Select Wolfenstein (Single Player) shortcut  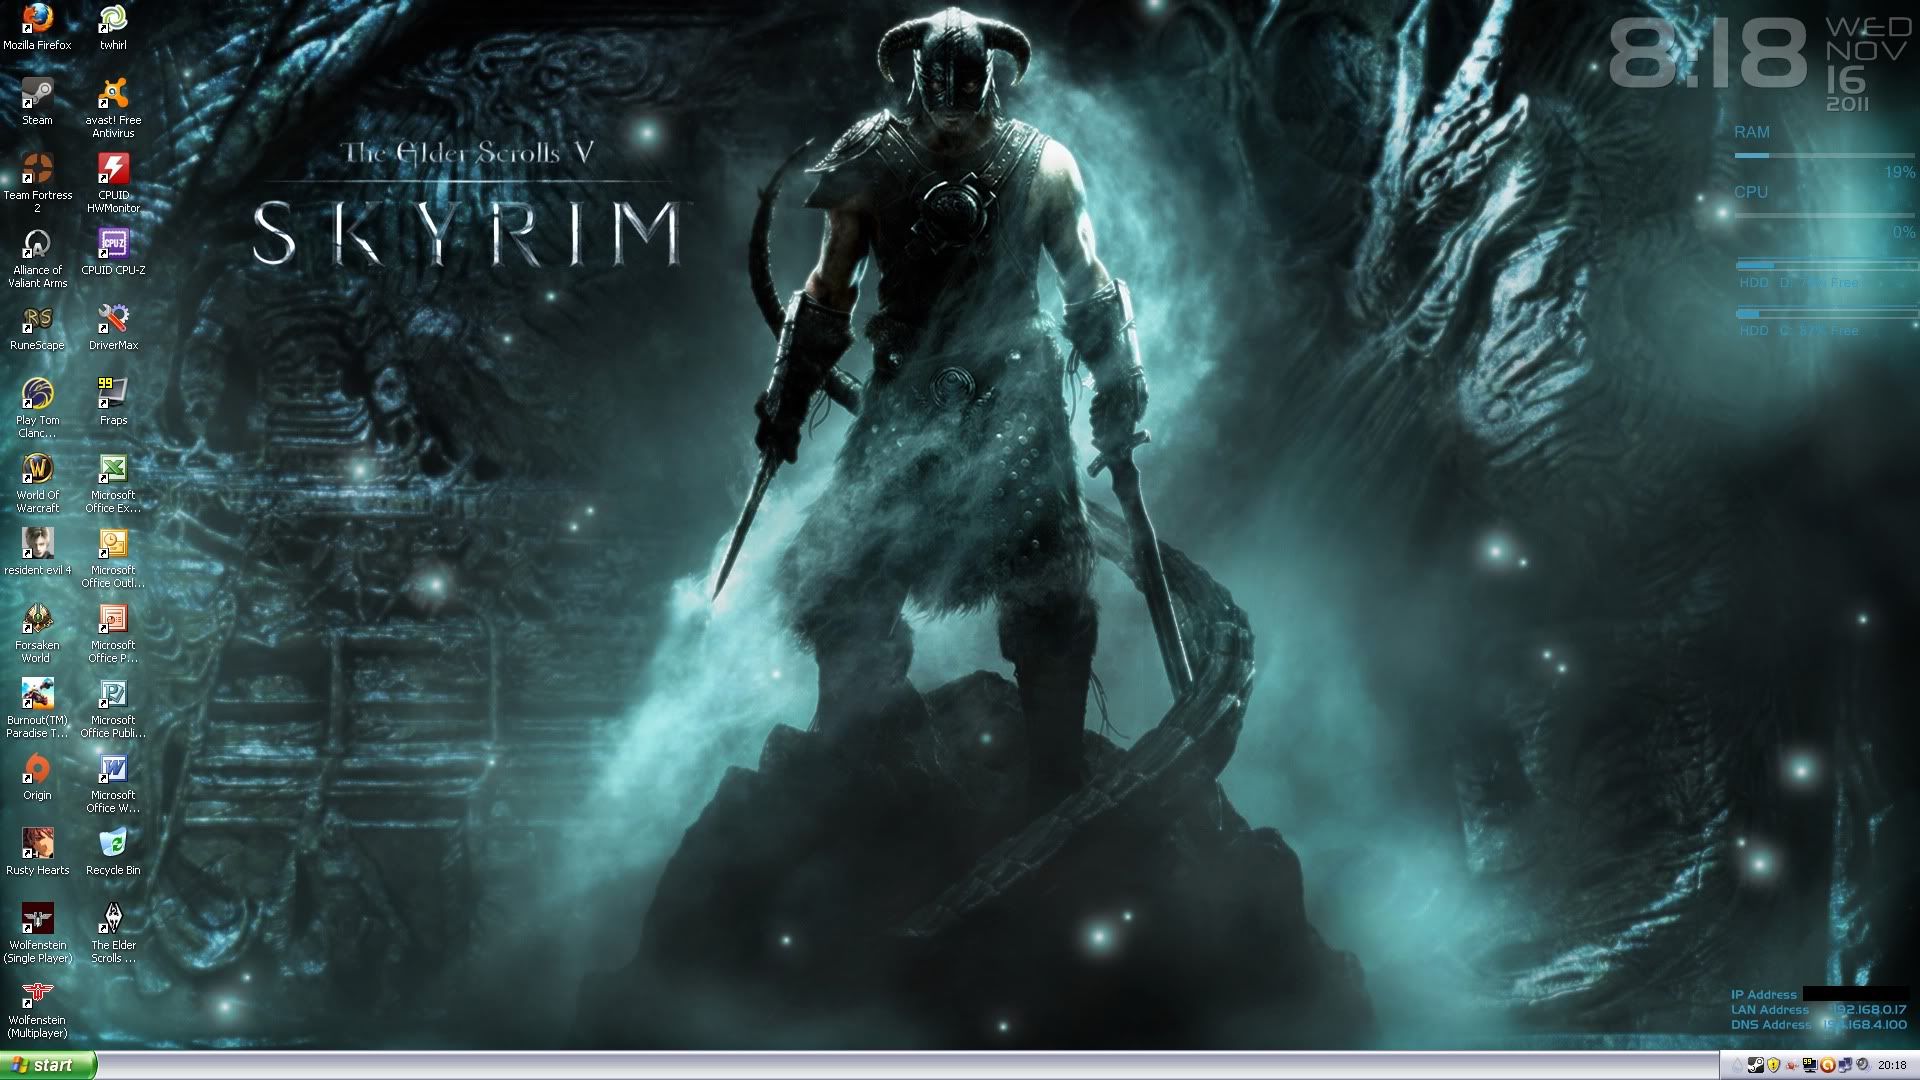(37, 932)
